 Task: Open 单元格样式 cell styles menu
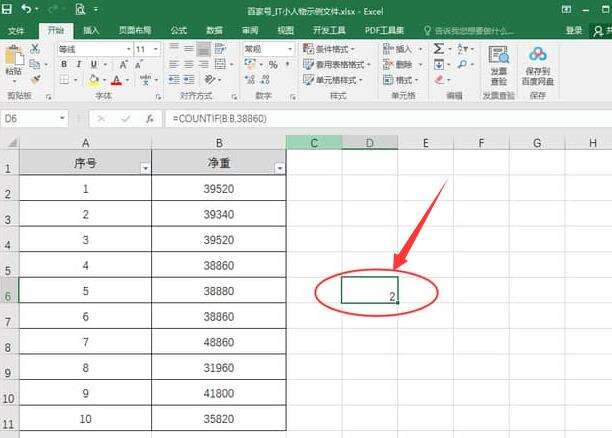tap(333, 80)
